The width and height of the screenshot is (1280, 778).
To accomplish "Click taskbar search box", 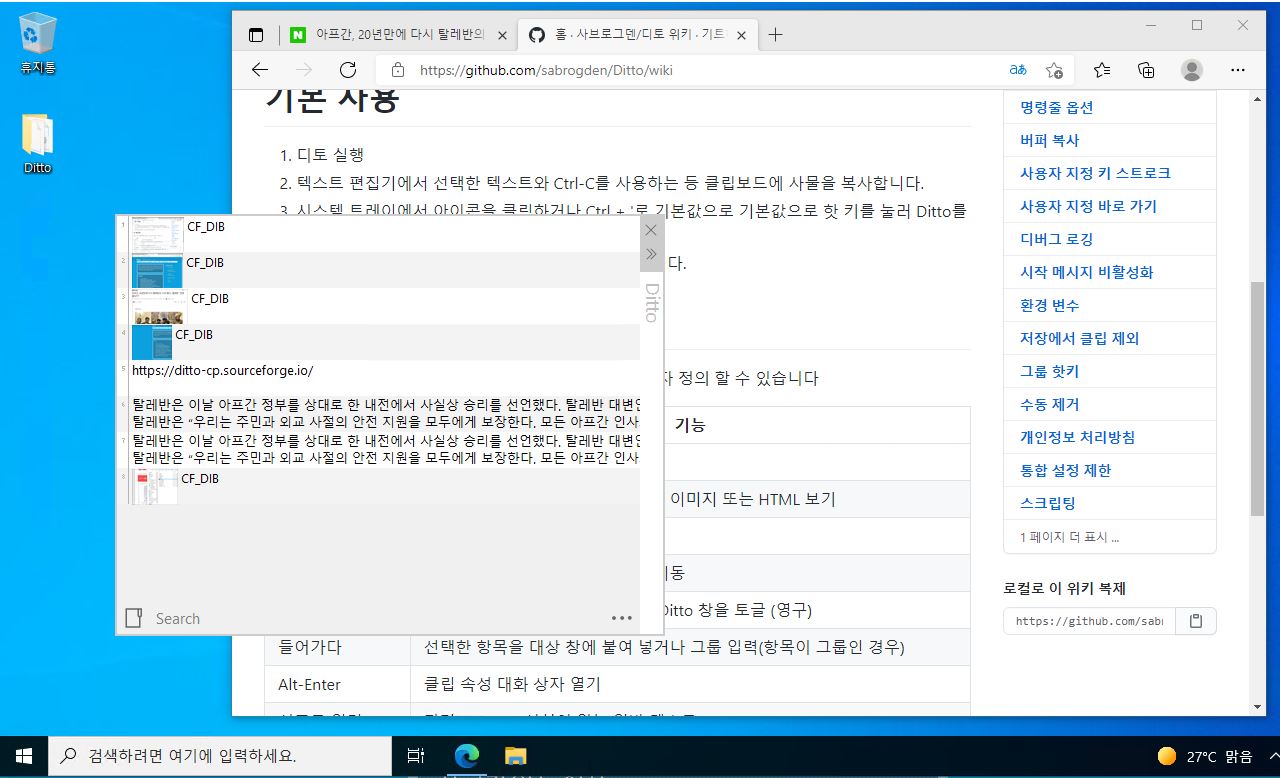I will (220, 755).
